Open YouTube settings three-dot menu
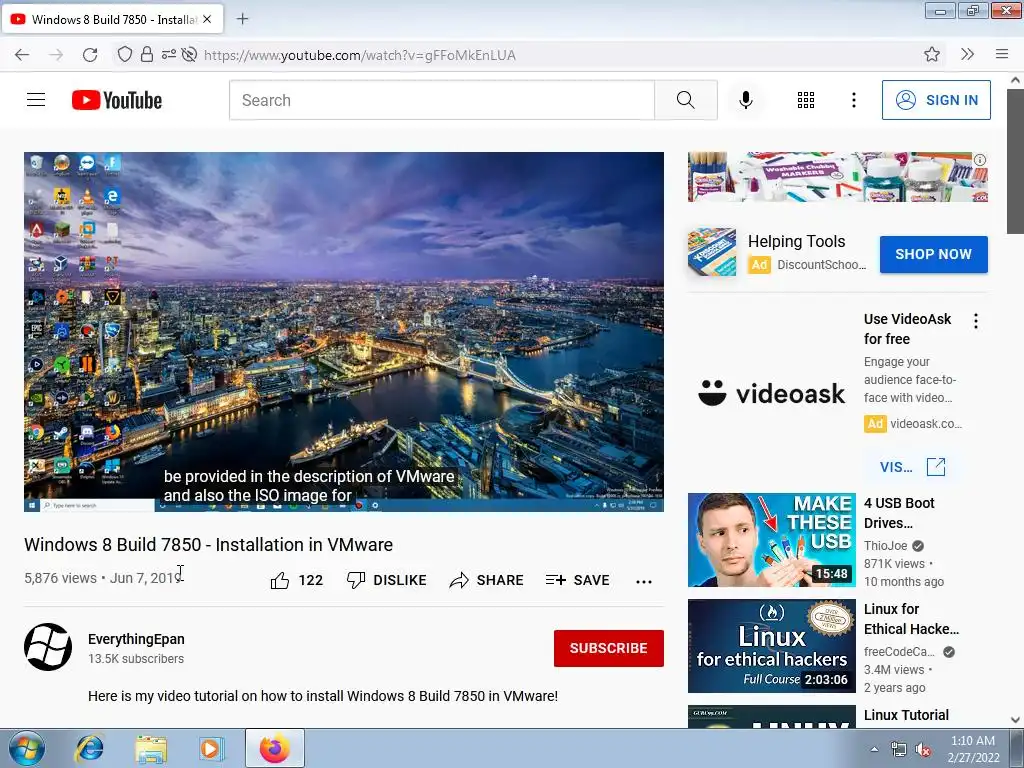Screen dimensions: 1024x768 (x=854, y=100)
